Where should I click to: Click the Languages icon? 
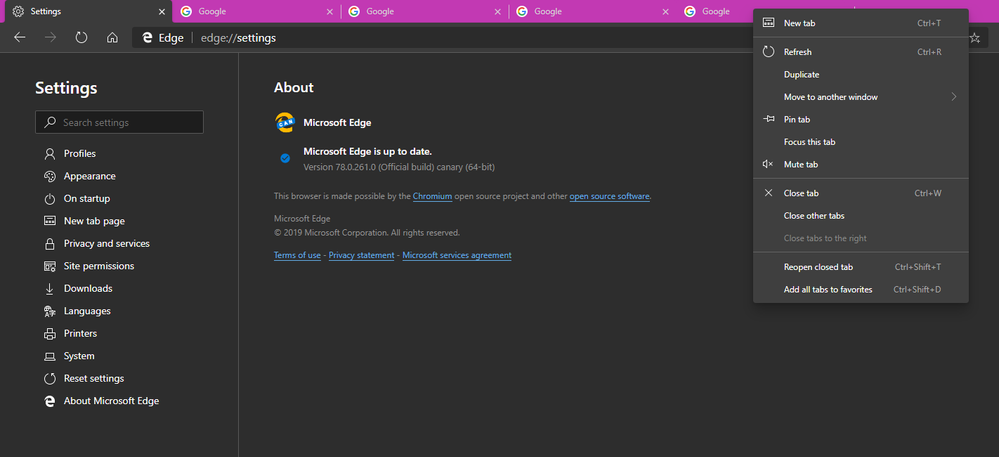[50, 311]
